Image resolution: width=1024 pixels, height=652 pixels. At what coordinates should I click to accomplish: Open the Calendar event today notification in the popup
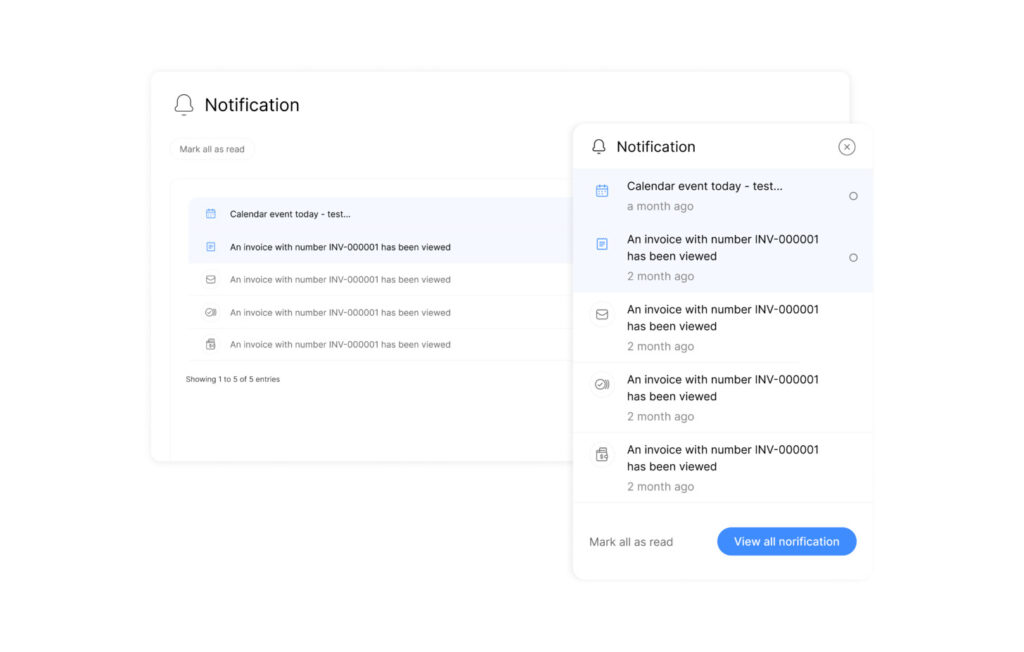point(704,187)
